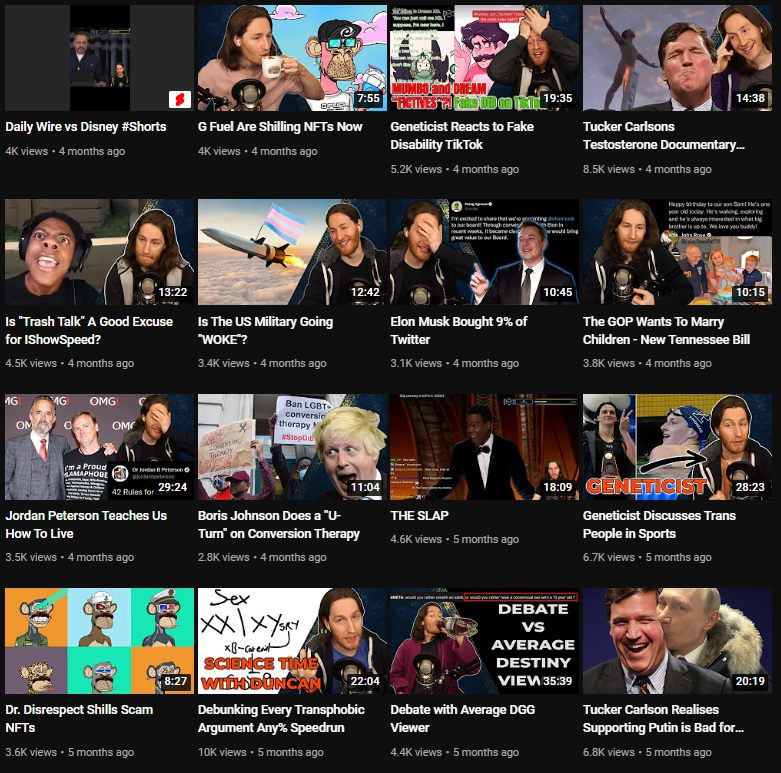Click '4.6K views • 5 months ago' text

(455, 539)
